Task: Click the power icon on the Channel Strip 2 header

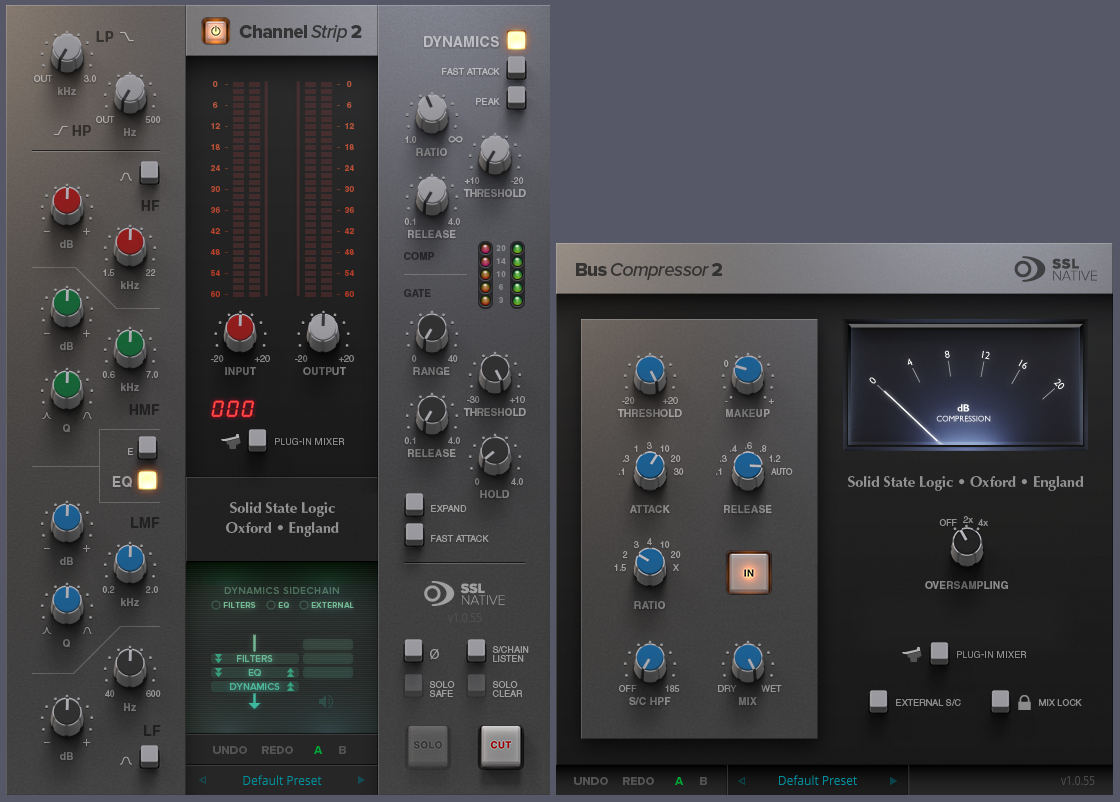Action: point(214,31)
